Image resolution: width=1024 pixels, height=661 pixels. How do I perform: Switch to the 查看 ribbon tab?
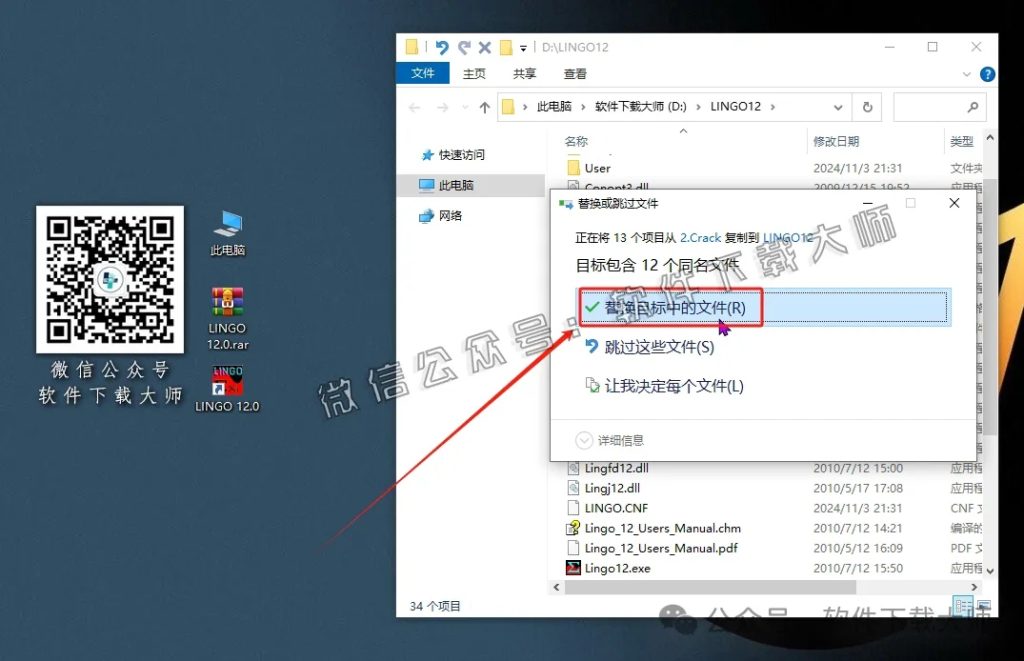click(573, 73)
